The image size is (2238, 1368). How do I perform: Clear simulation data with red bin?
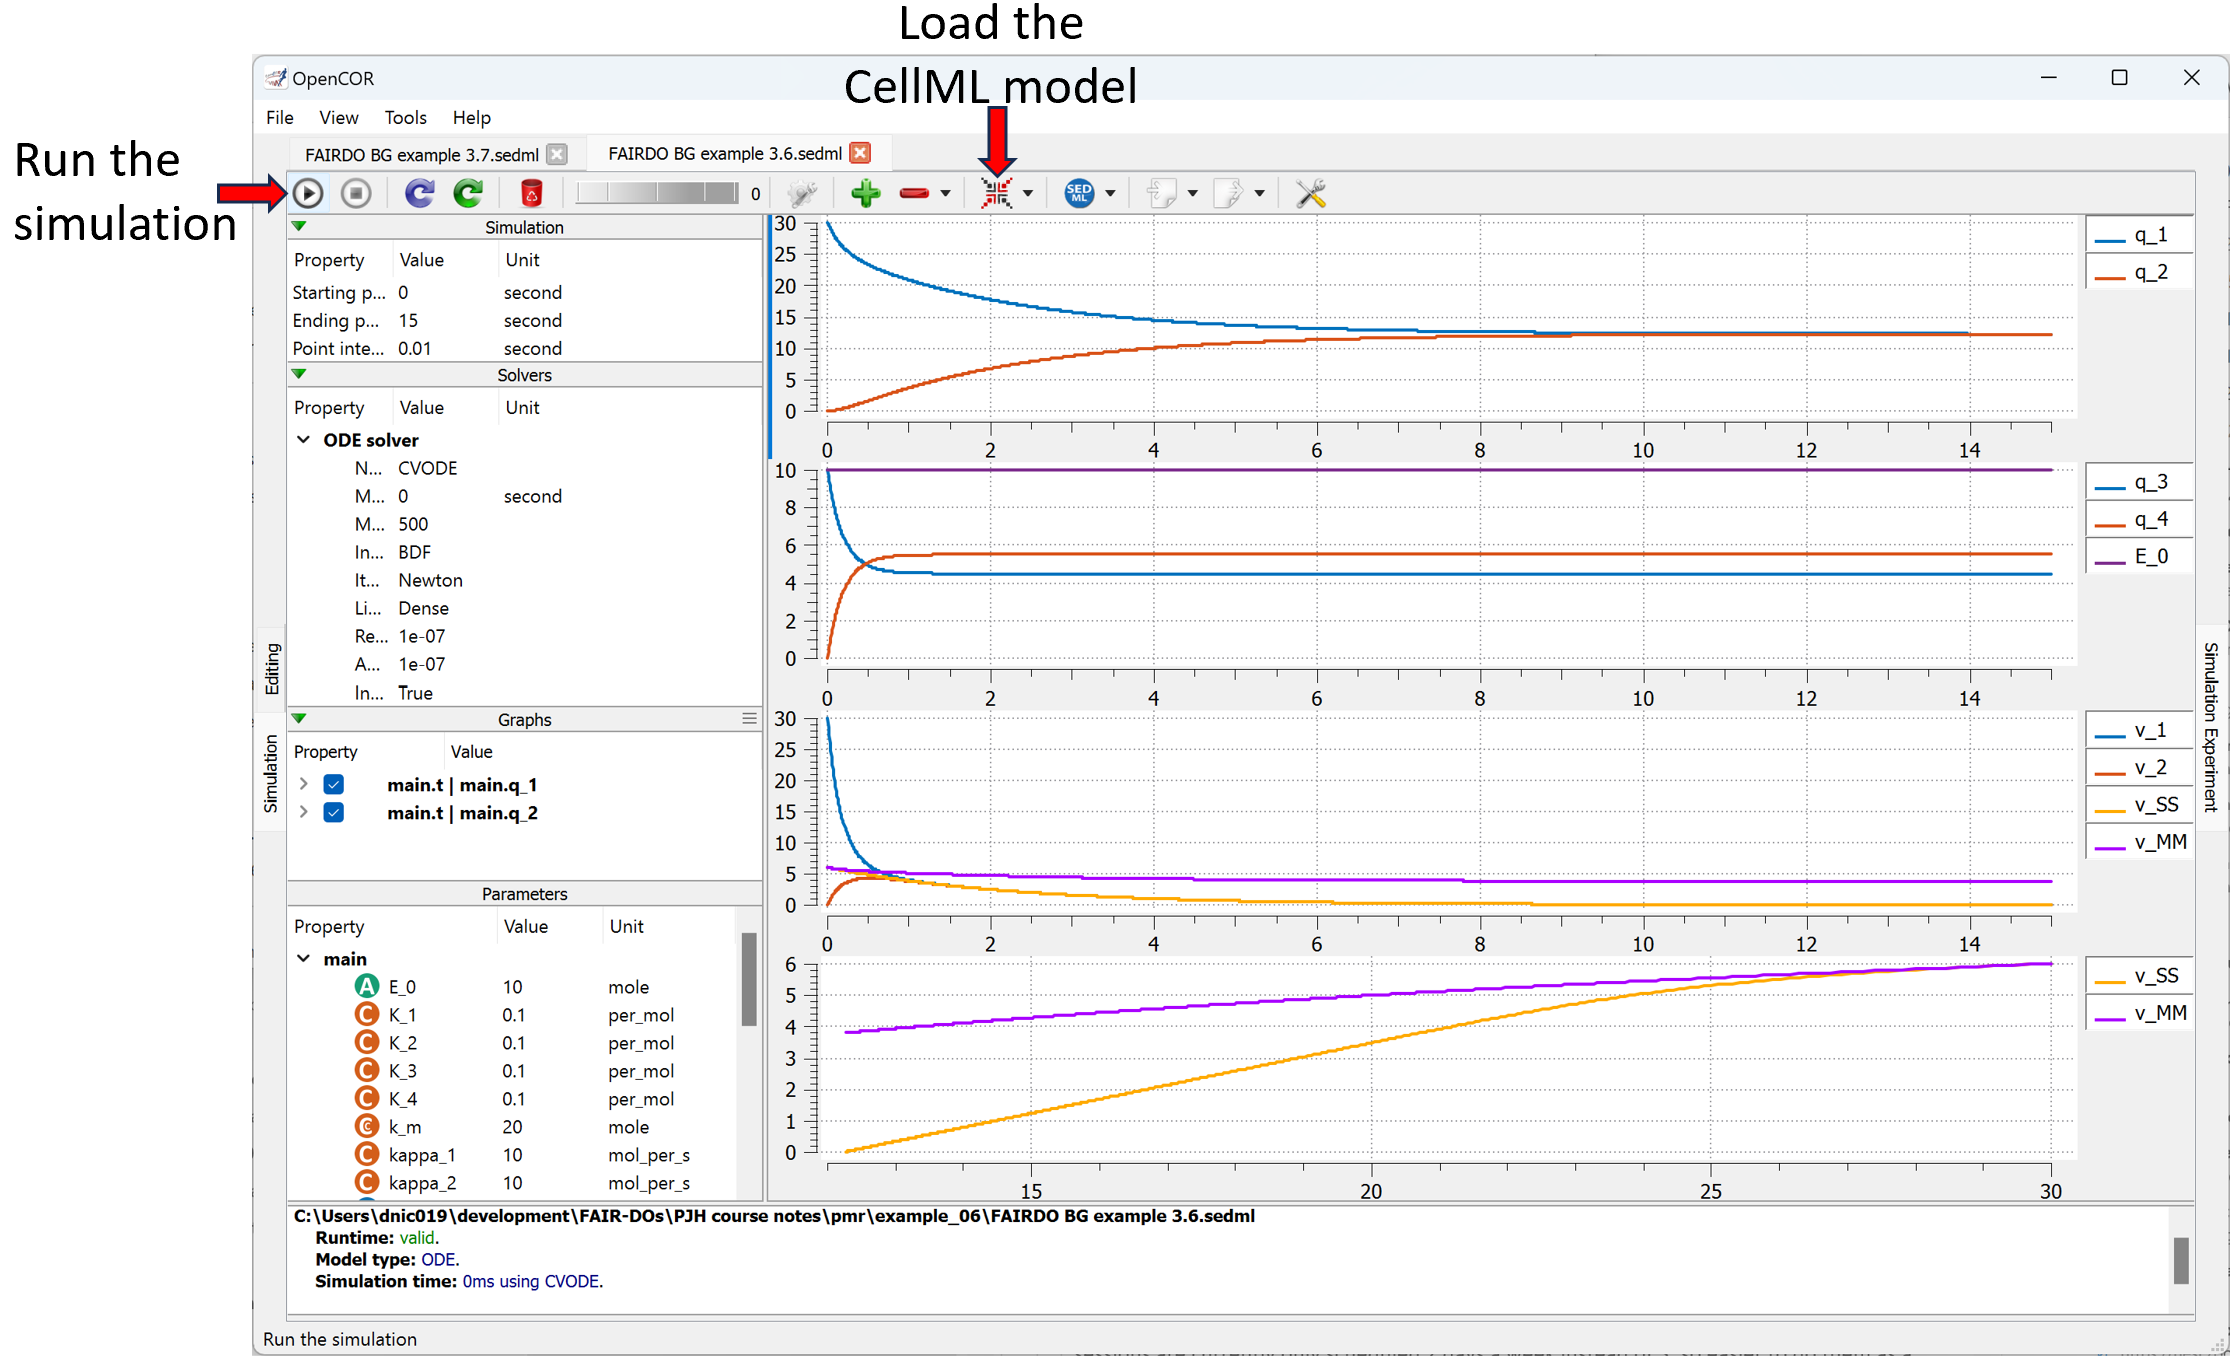(531, 193)
